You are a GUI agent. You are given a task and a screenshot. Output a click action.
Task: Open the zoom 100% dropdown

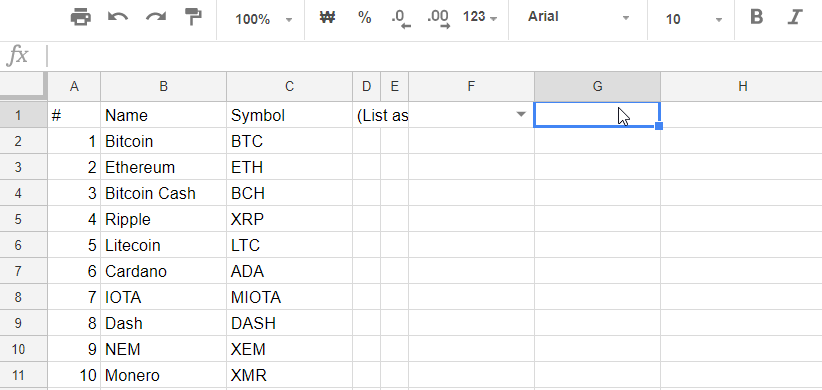(x=264, y=19)
